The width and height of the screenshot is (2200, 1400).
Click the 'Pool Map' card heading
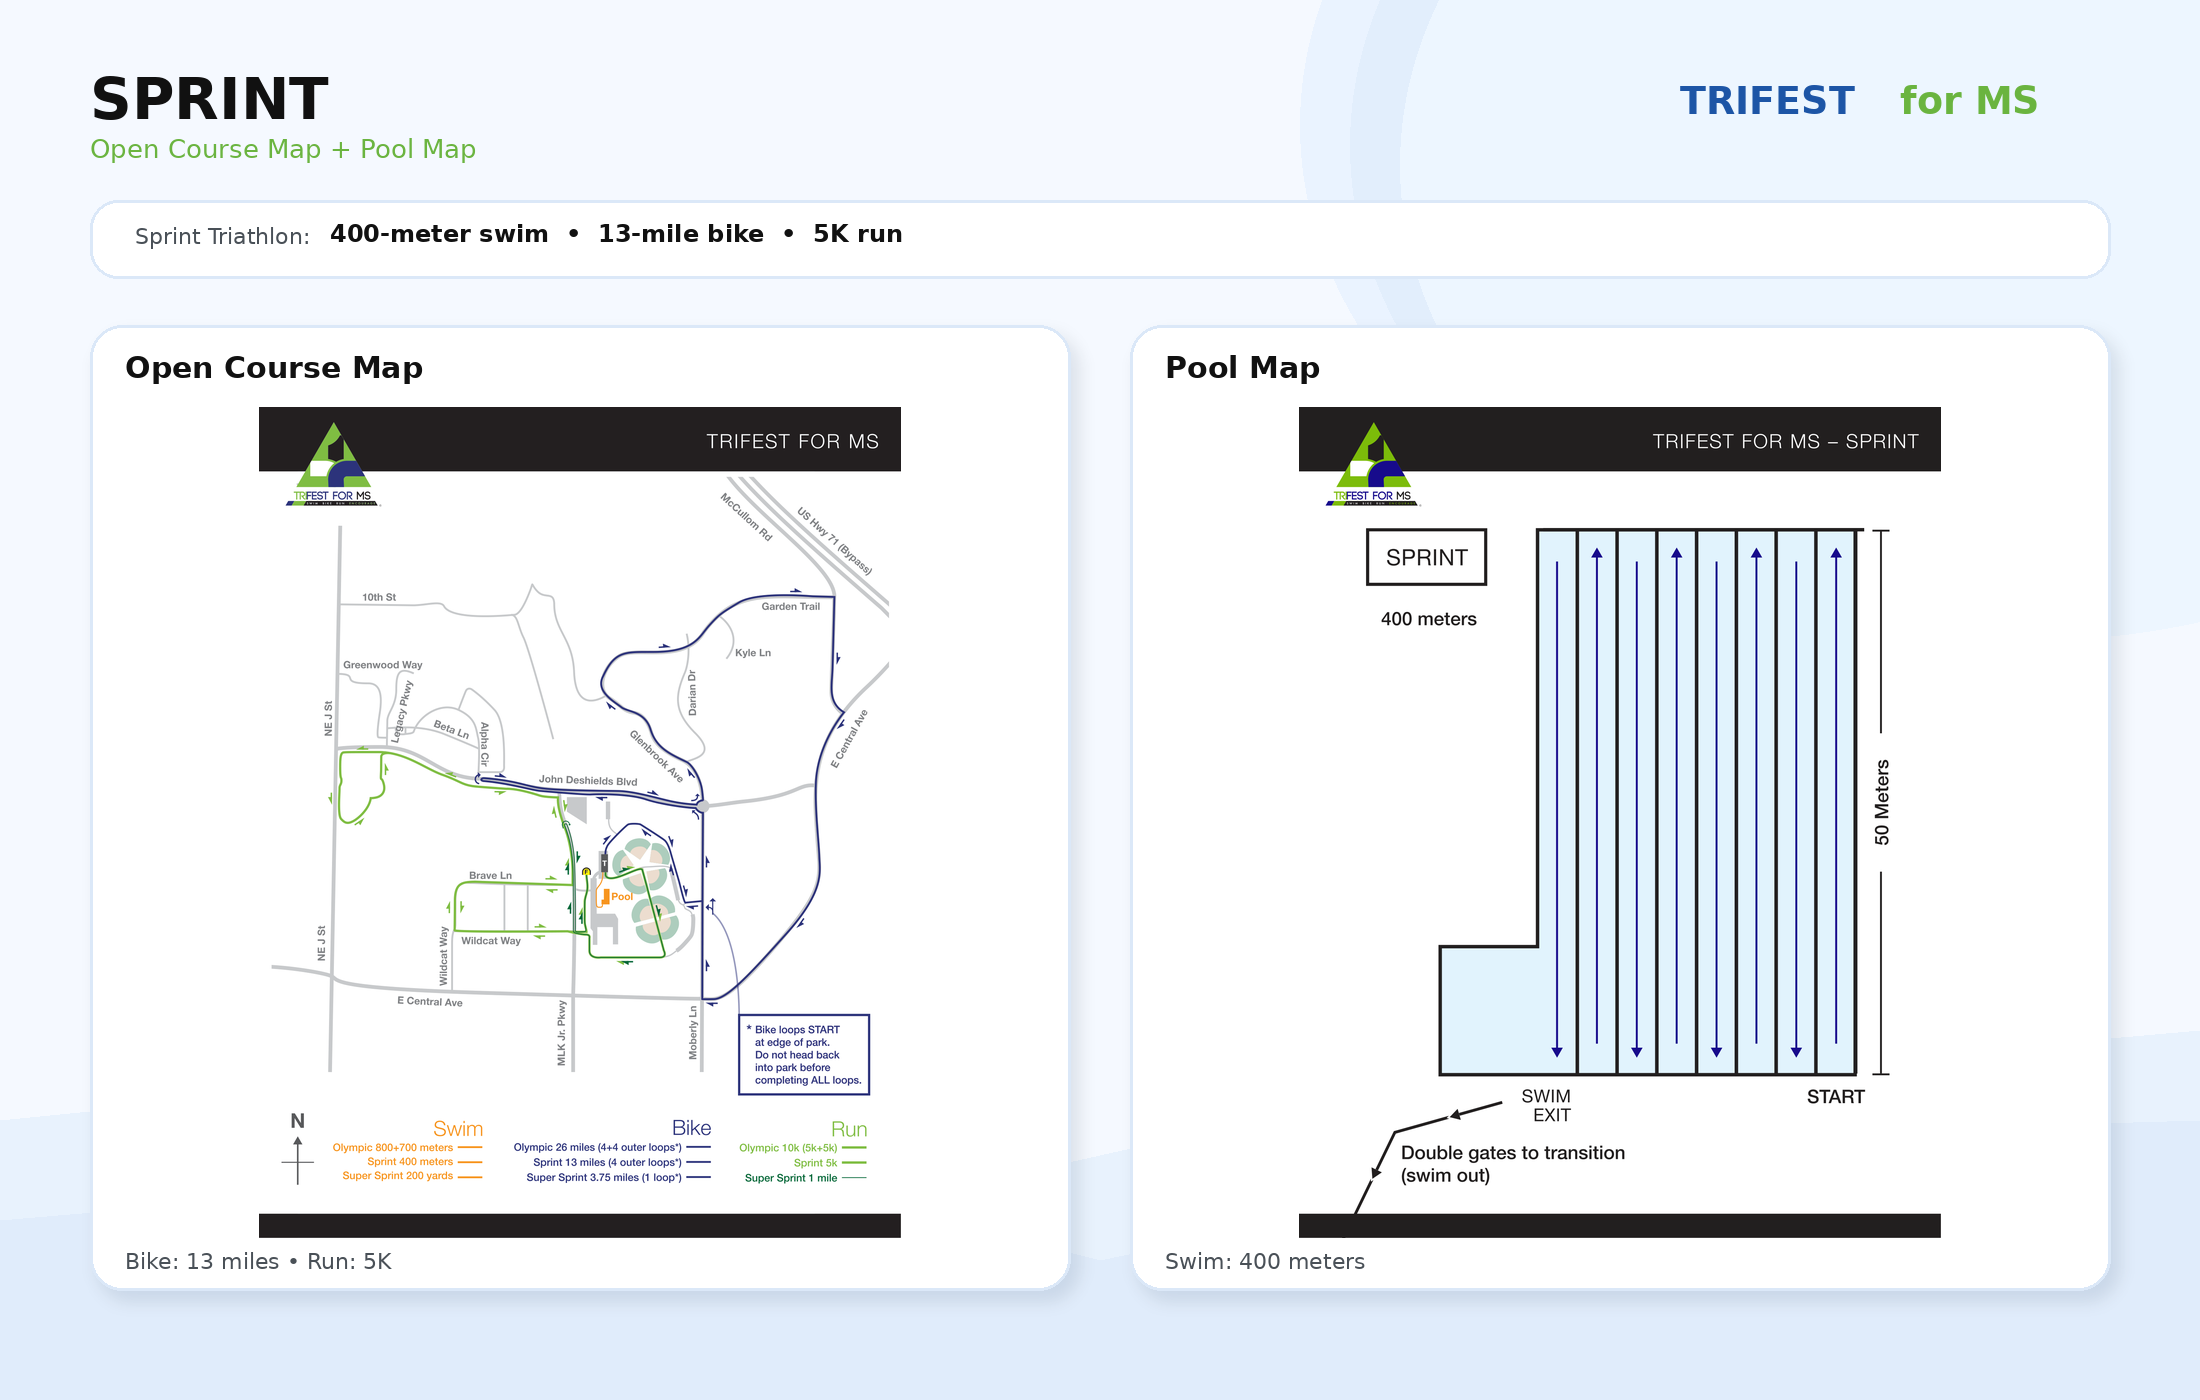[1242, 368]
